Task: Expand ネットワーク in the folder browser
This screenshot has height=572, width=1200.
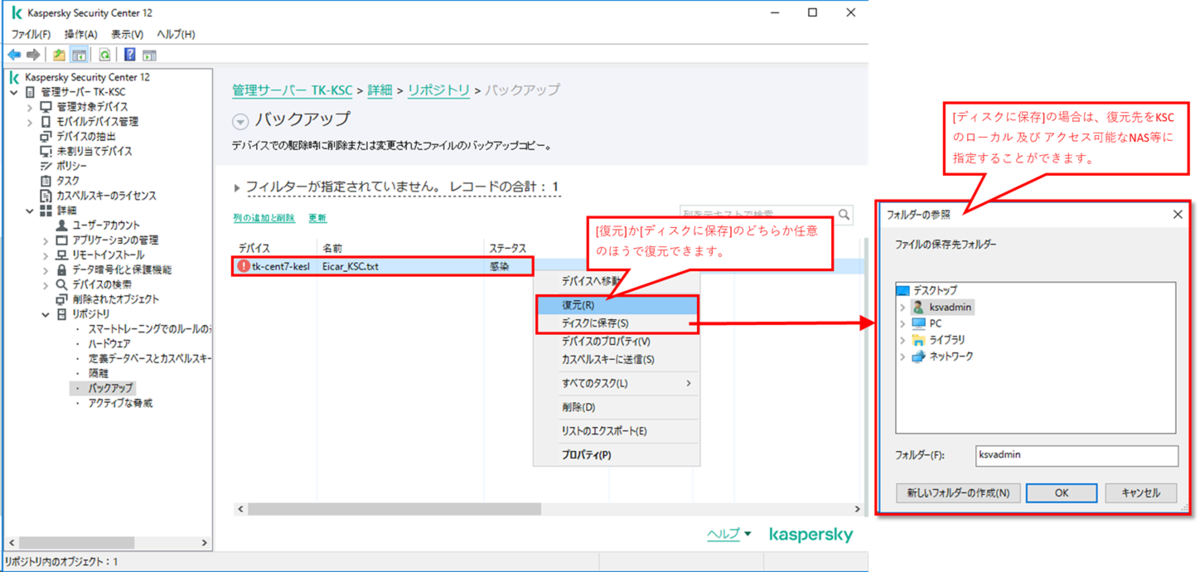Action: click(902, 356)
